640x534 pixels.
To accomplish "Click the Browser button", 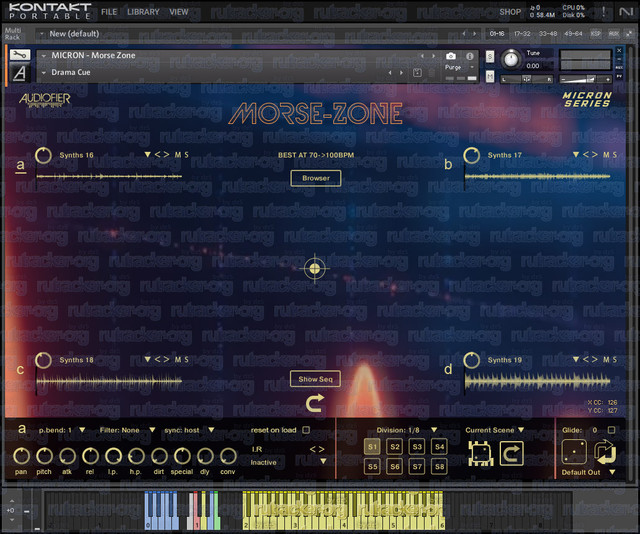I will pyautogui.click(x=316, y=178).
